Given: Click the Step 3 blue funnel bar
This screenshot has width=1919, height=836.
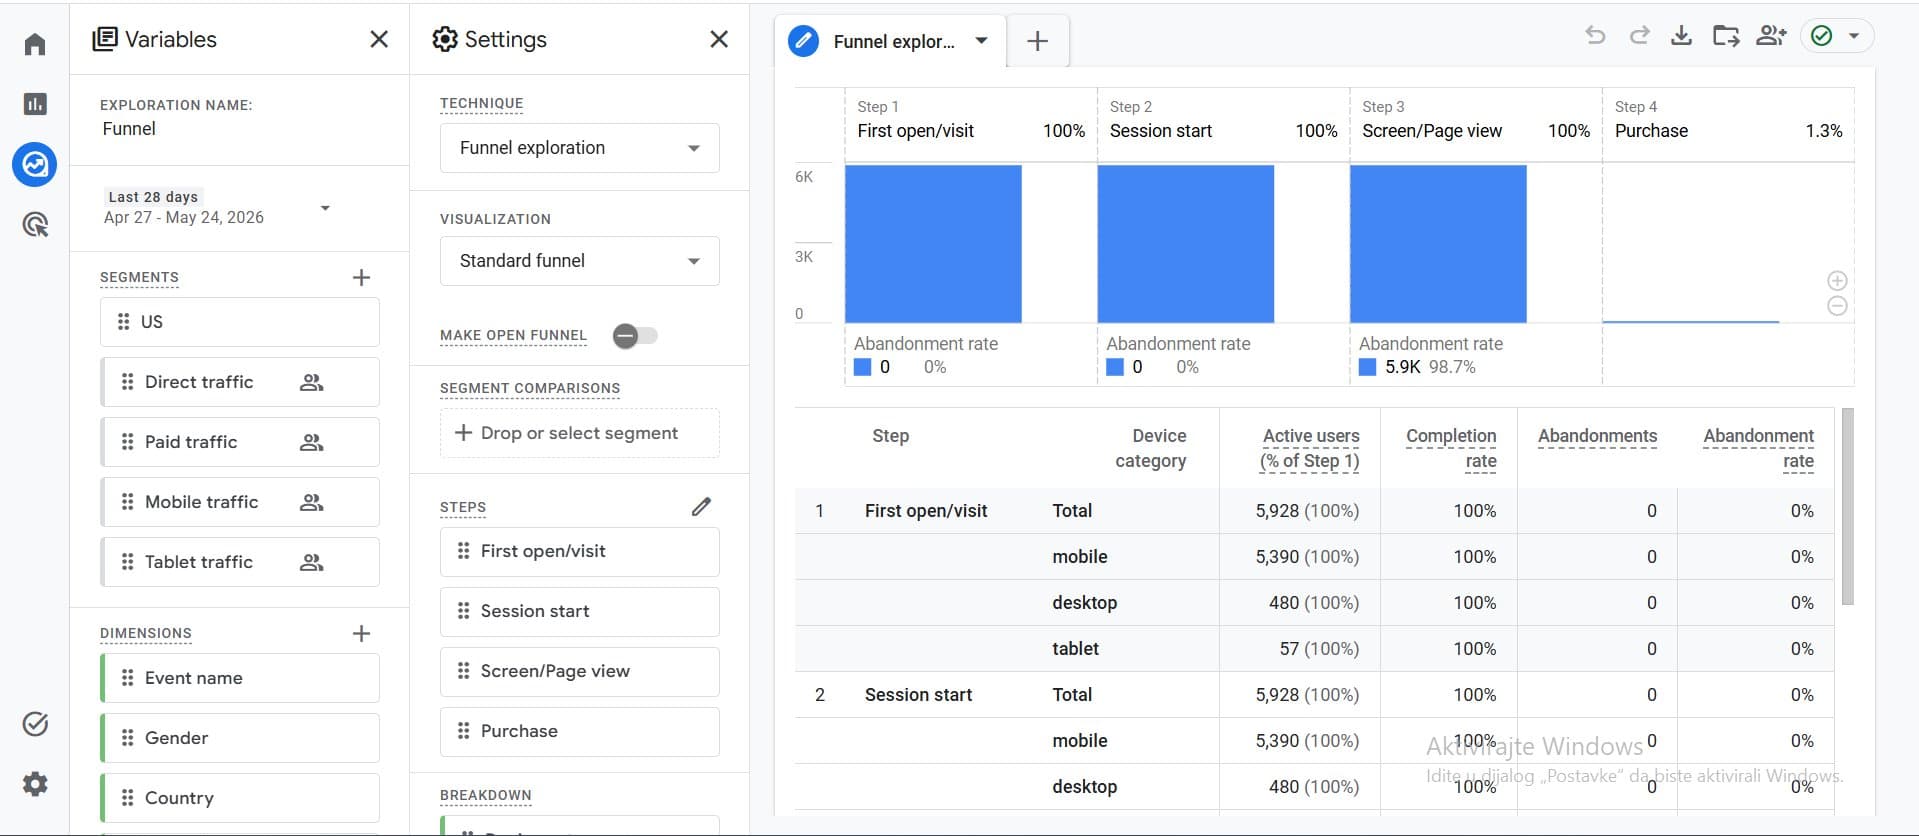Looking at the screenshot, I should point(1438,244).
